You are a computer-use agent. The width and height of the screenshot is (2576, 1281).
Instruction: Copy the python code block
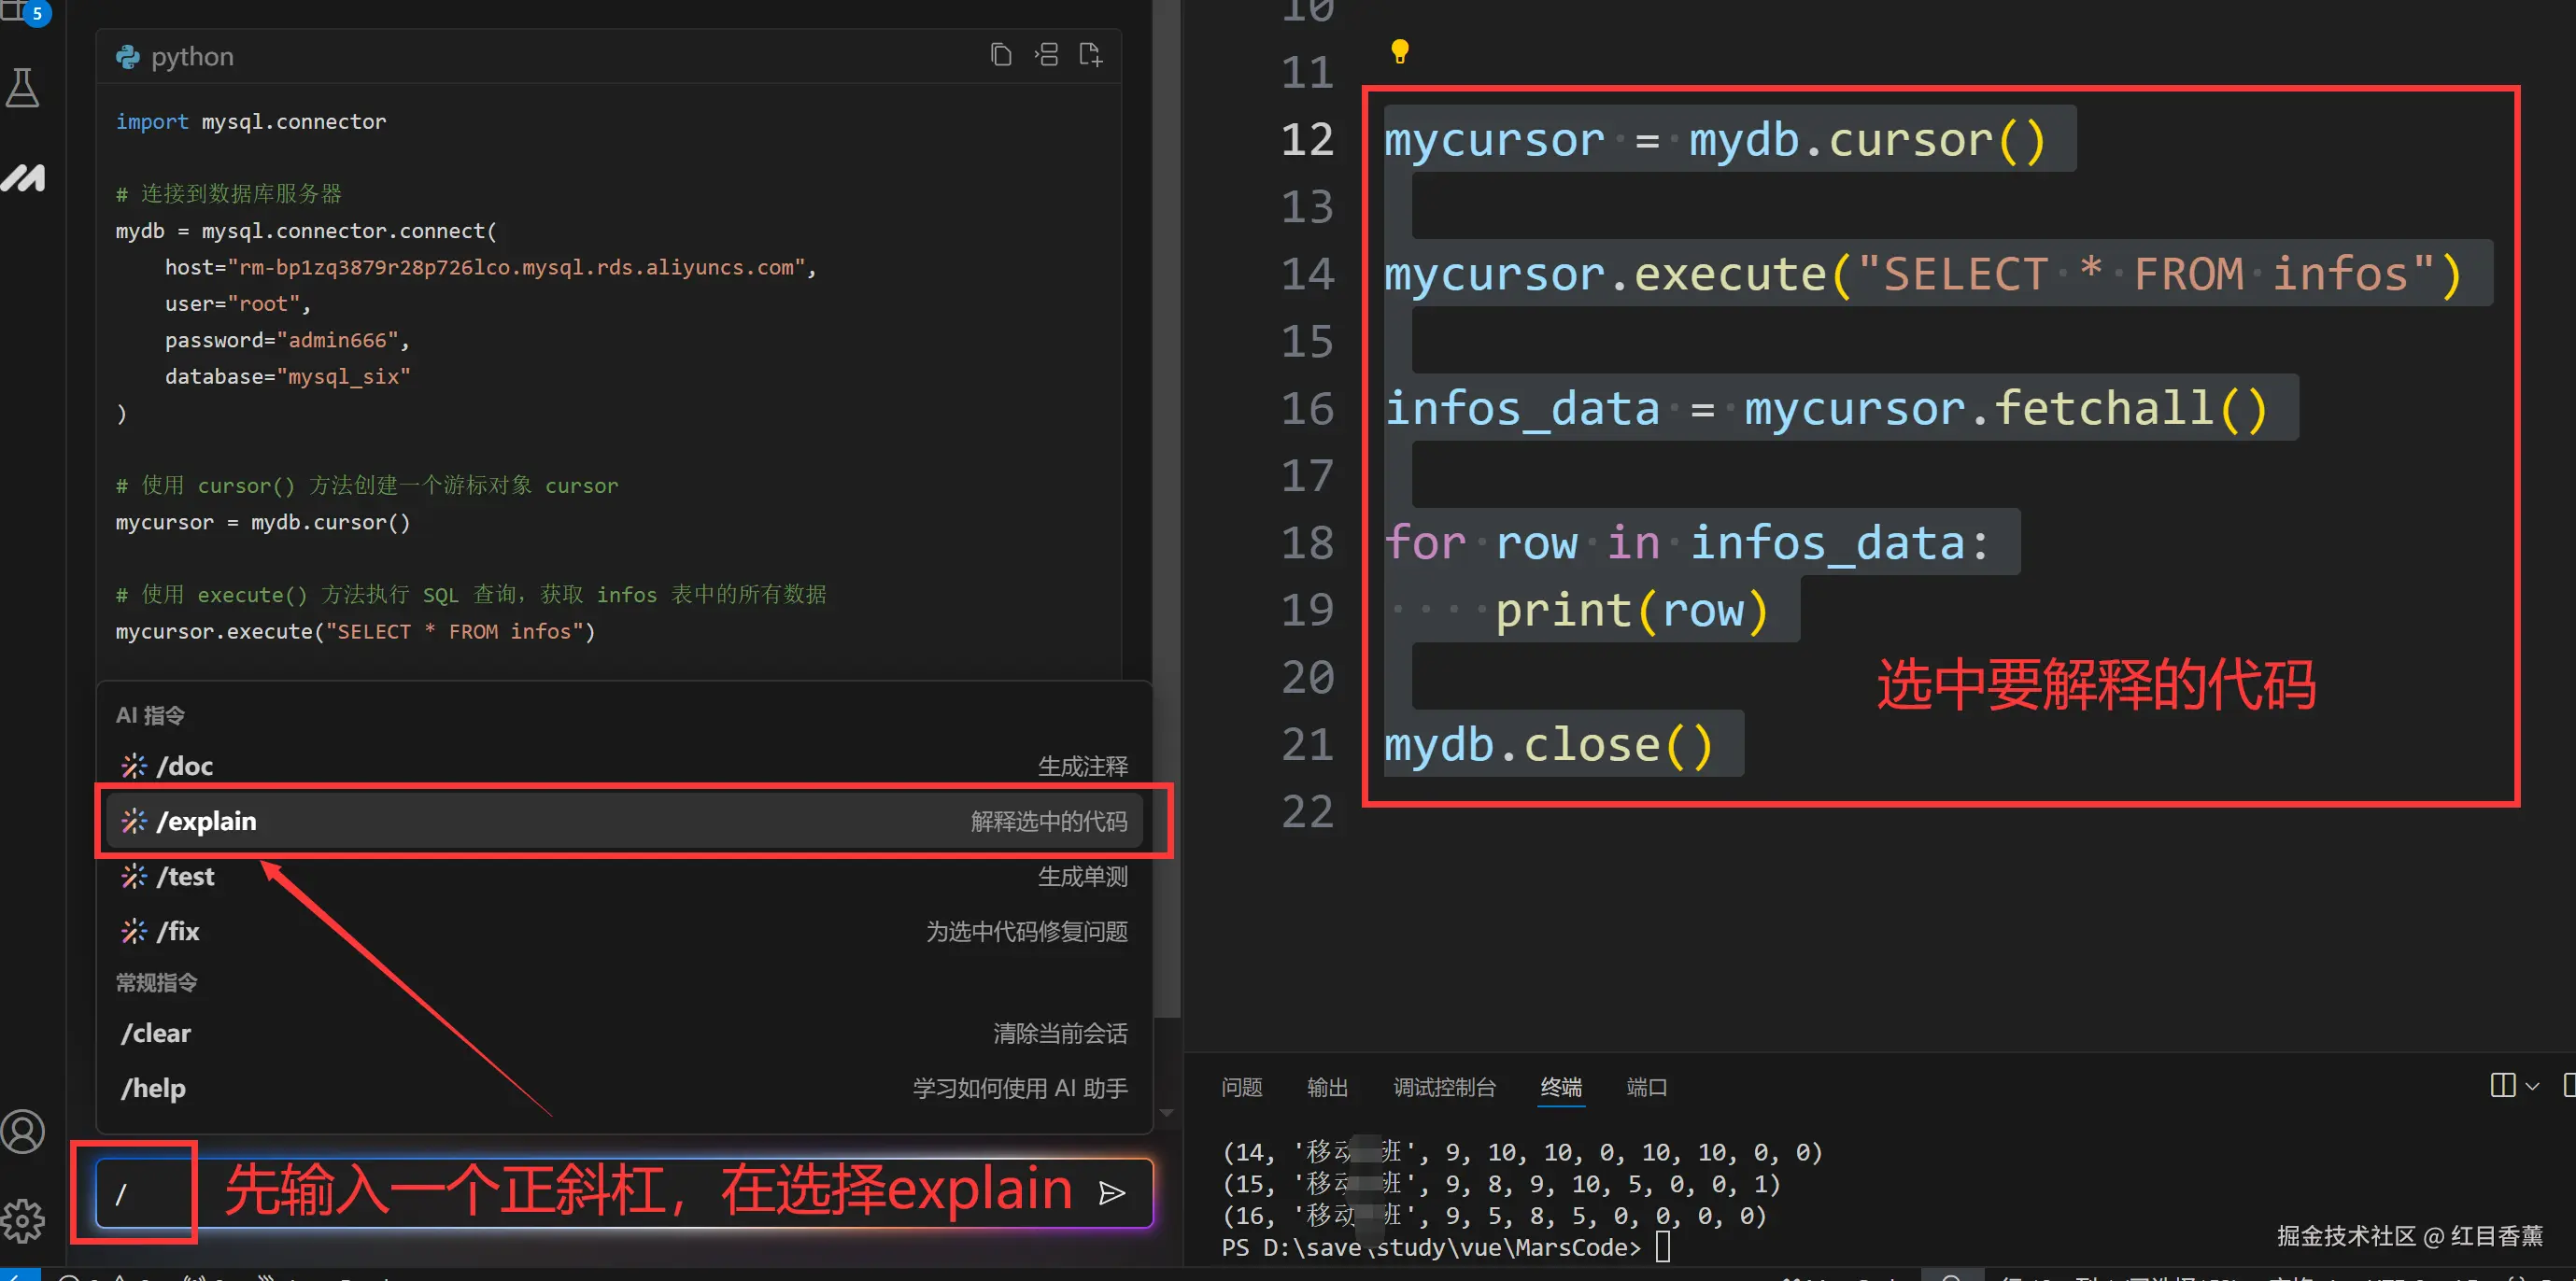(1000, 55)
